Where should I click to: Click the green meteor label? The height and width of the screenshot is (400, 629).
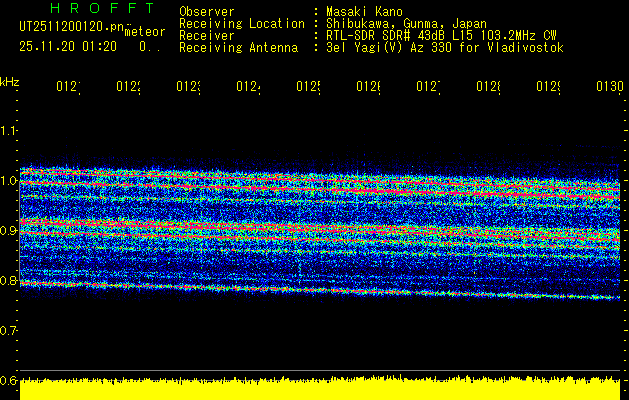coord(144,32)
